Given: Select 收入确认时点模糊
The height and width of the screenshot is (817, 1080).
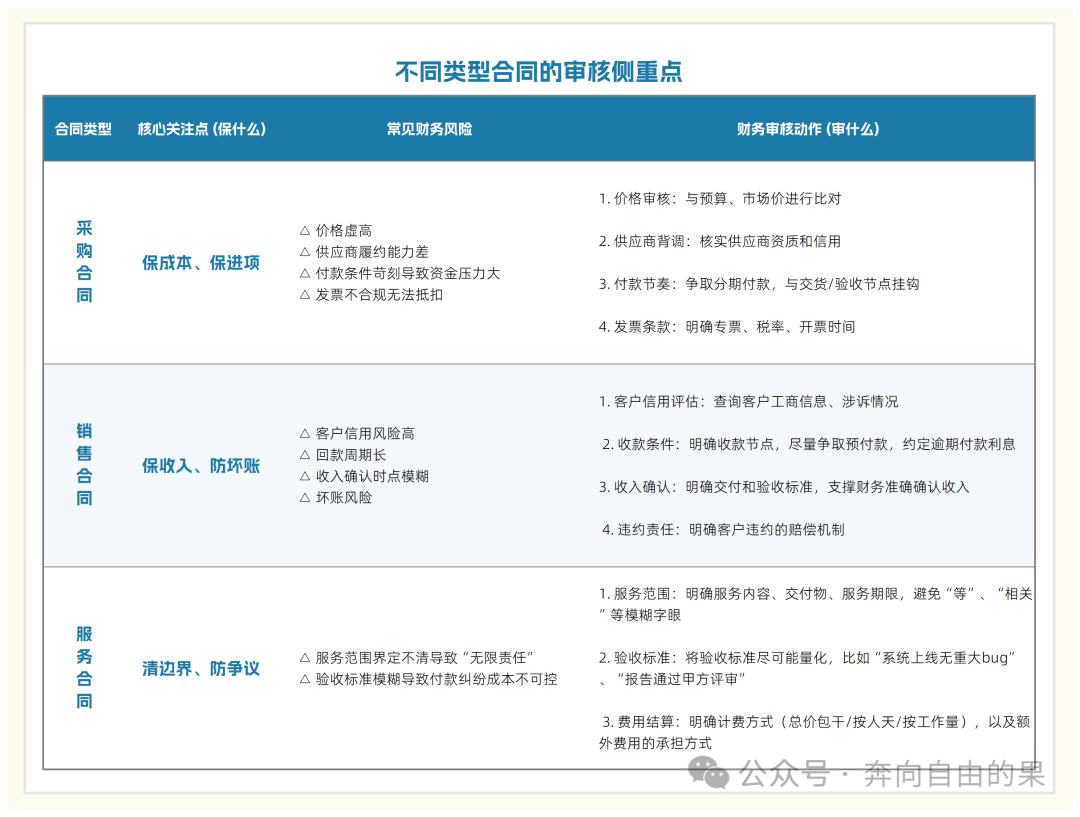Looking at the screenshot, I should click(x=364, y=476).
